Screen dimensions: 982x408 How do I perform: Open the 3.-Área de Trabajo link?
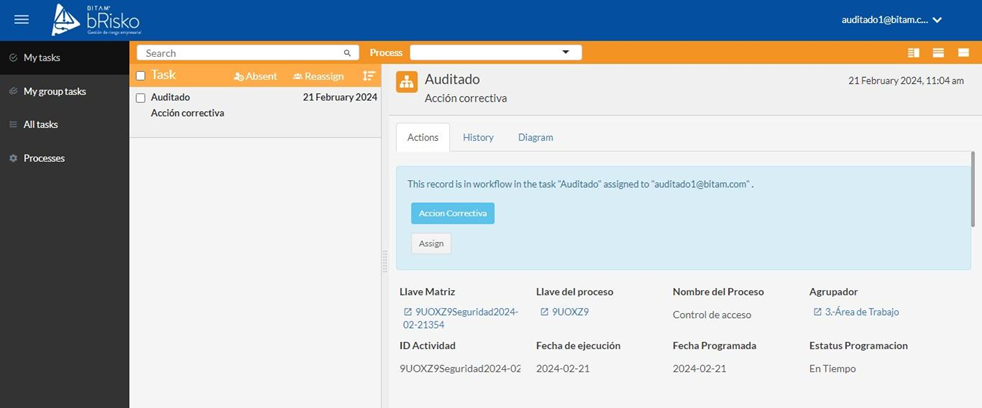point(862,312)
